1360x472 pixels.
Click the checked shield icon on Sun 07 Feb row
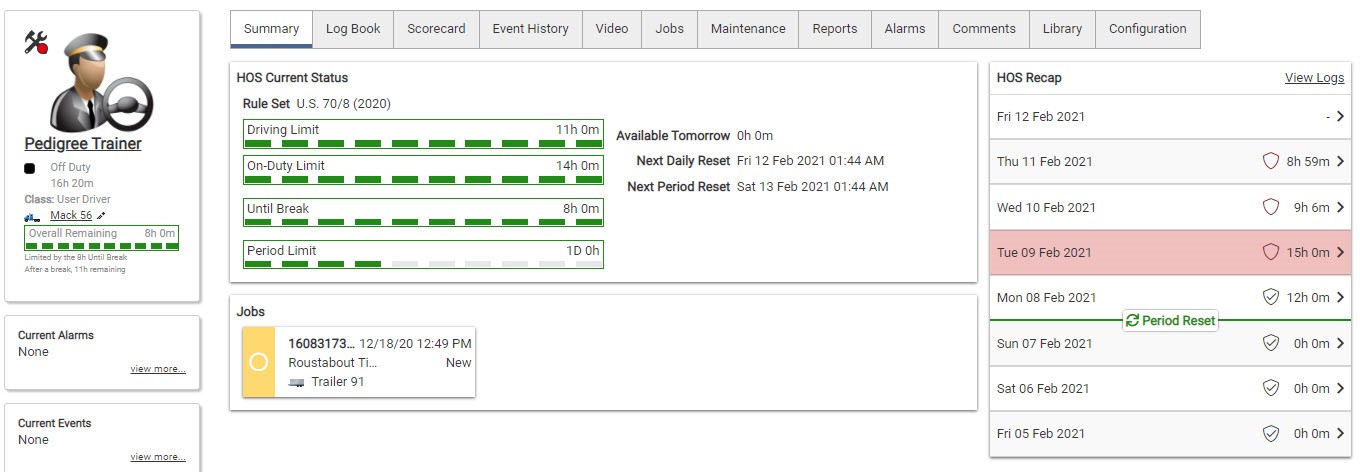coord(1271,343)
